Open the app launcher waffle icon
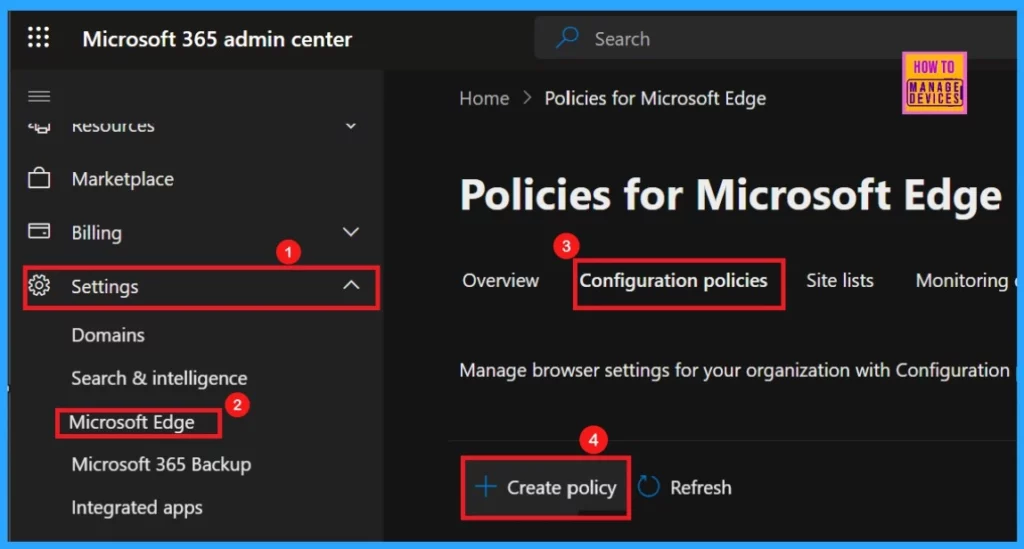Screen dimensions: 1024x549 (39, 37)
